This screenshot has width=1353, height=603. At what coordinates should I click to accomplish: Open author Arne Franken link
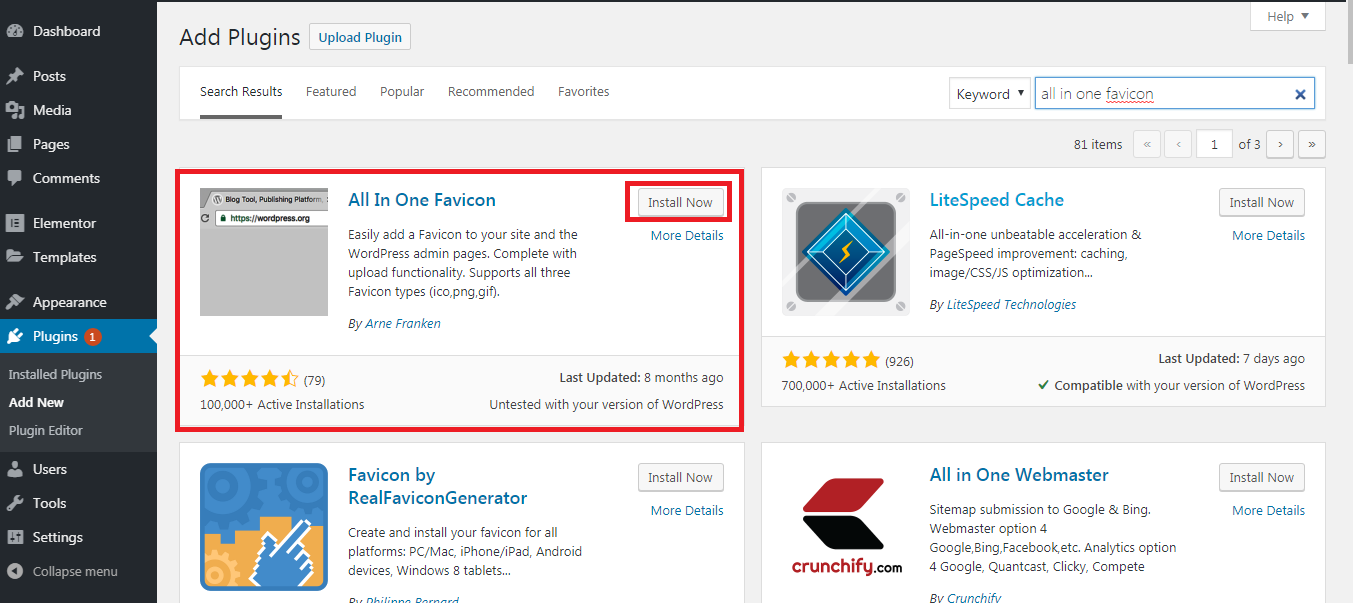coord(402,324)
